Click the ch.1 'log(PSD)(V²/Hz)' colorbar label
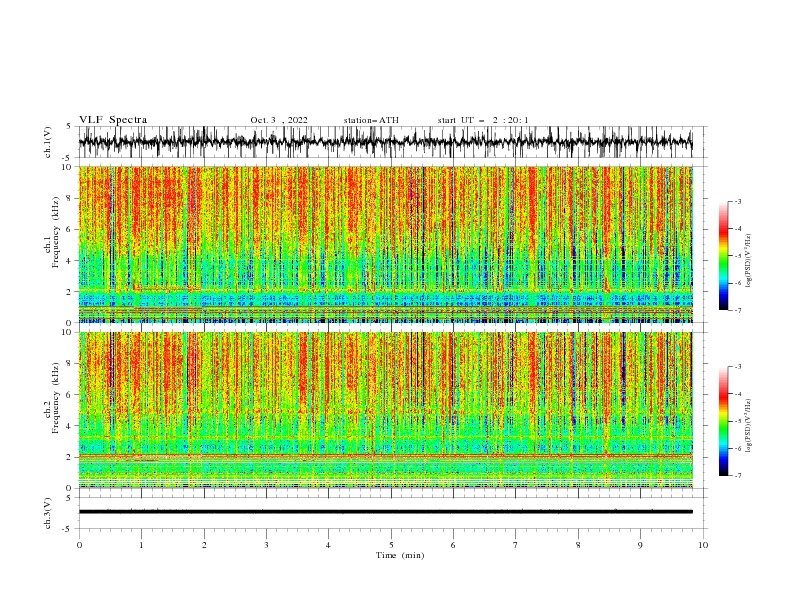This screenshot has height=612, width=792. [x=748, y=261]
